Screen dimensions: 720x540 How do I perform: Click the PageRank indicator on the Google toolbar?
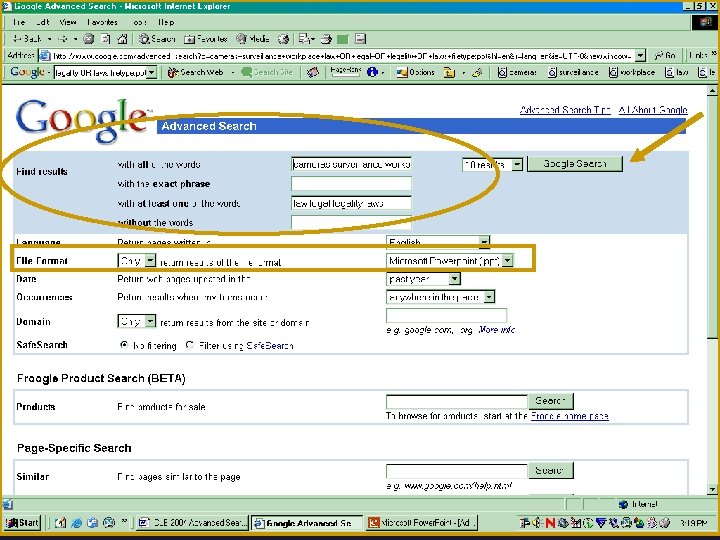click(345, 72)
